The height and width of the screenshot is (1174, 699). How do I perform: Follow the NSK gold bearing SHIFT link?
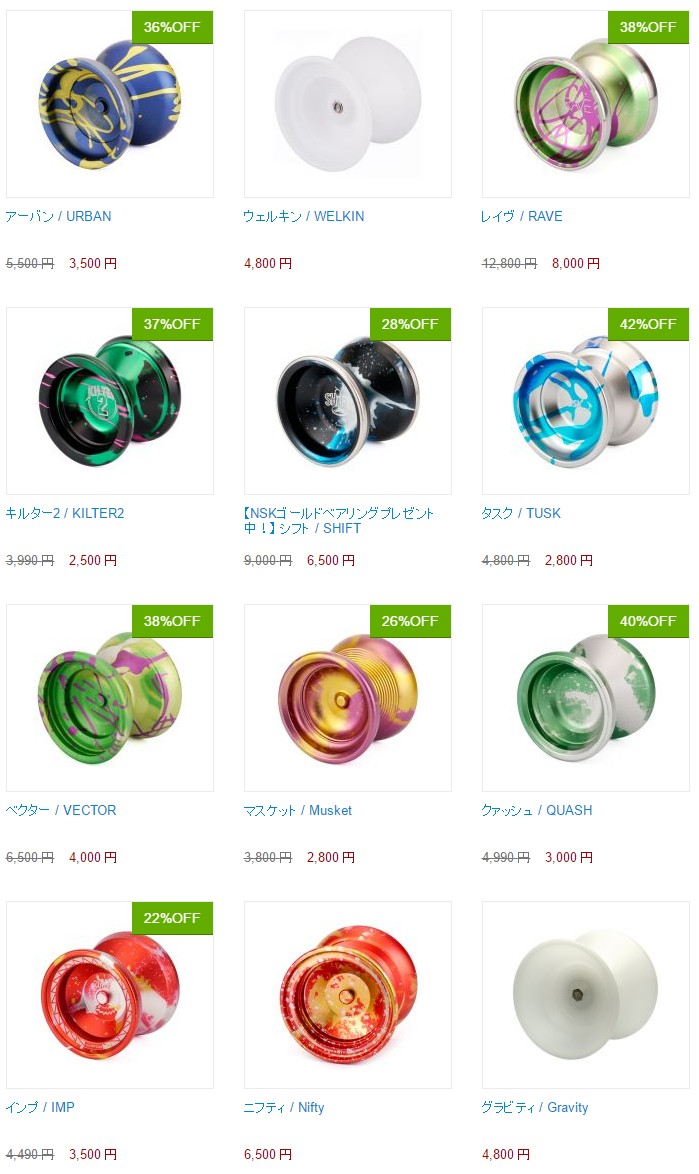click(x=339, y=520)
